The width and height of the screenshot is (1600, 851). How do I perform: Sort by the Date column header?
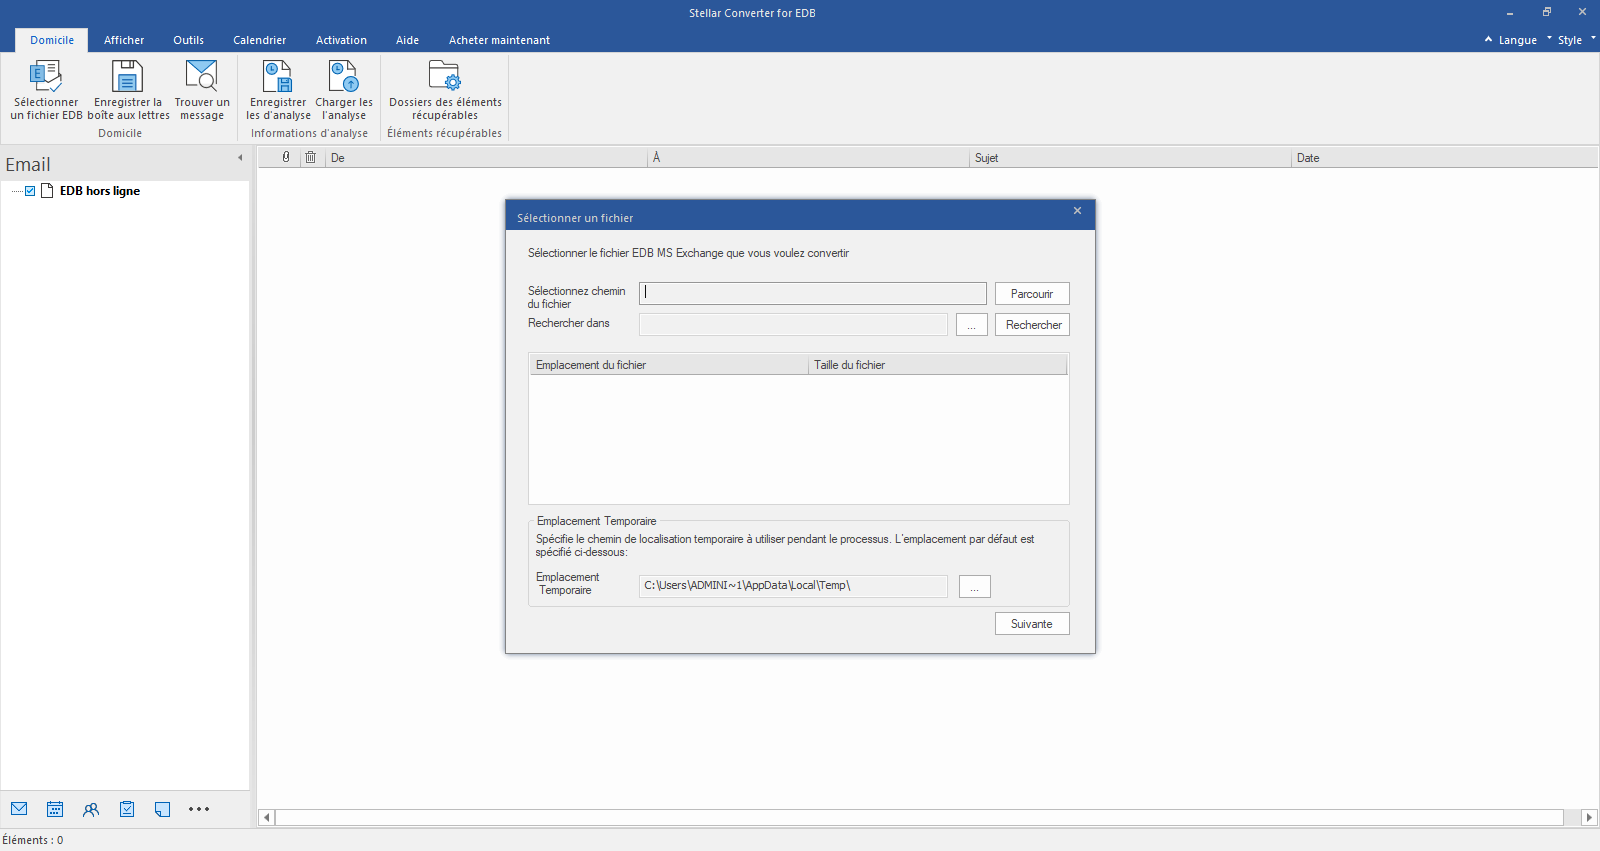tap(1445, 158)
